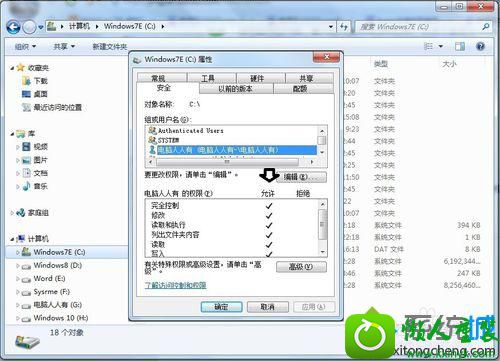Switch to the 常规 tab in Properties

point(162,78)
